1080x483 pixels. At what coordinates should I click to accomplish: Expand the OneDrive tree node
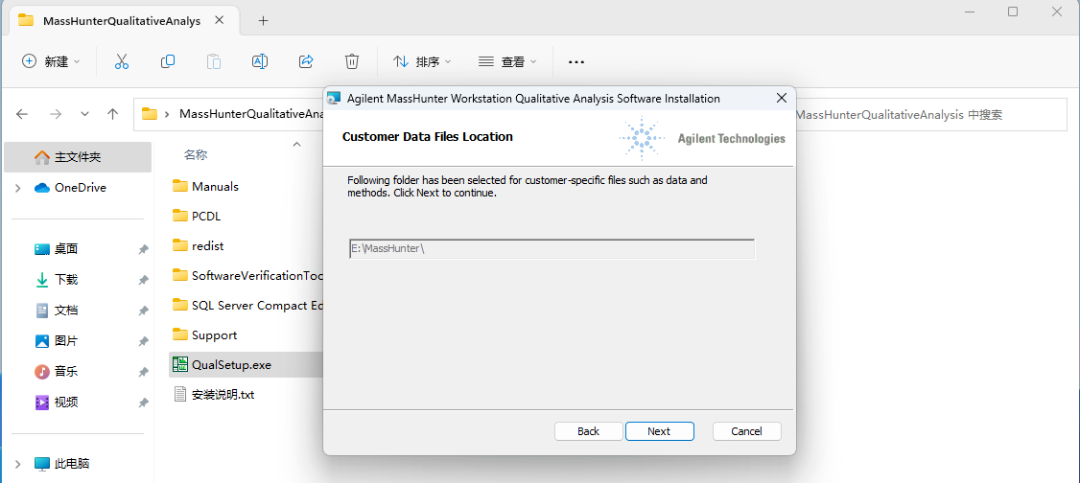pos(19,187)
